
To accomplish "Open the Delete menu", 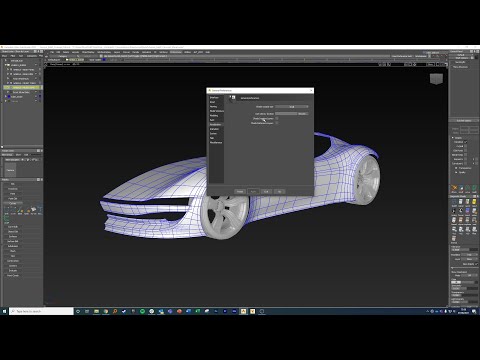I will click(66, 52).
